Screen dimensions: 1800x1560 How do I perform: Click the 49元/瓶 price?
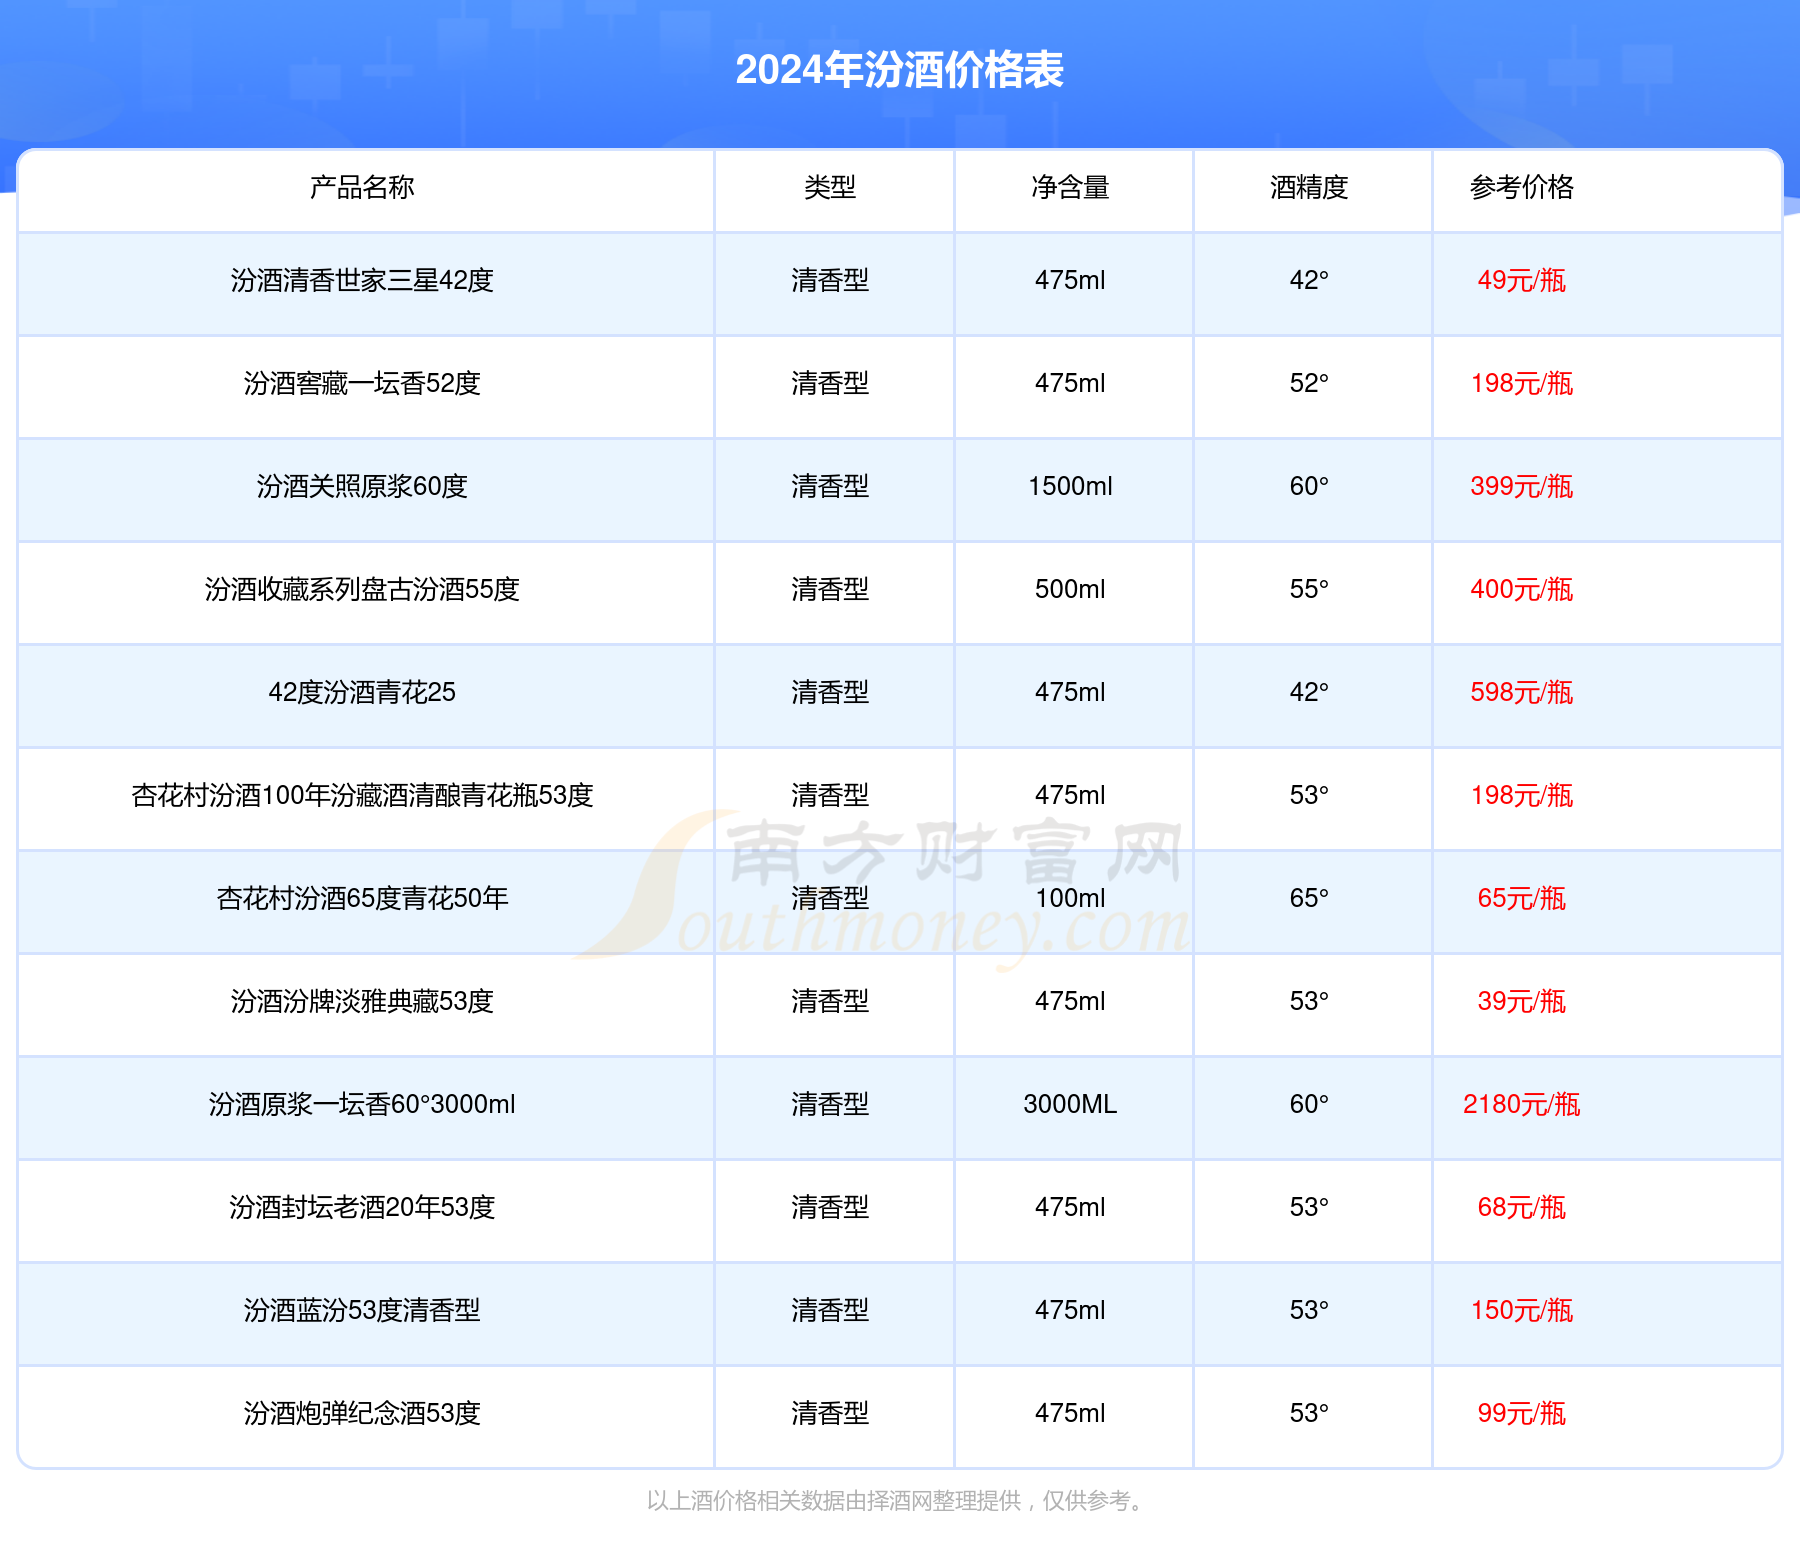[1522, 280]
